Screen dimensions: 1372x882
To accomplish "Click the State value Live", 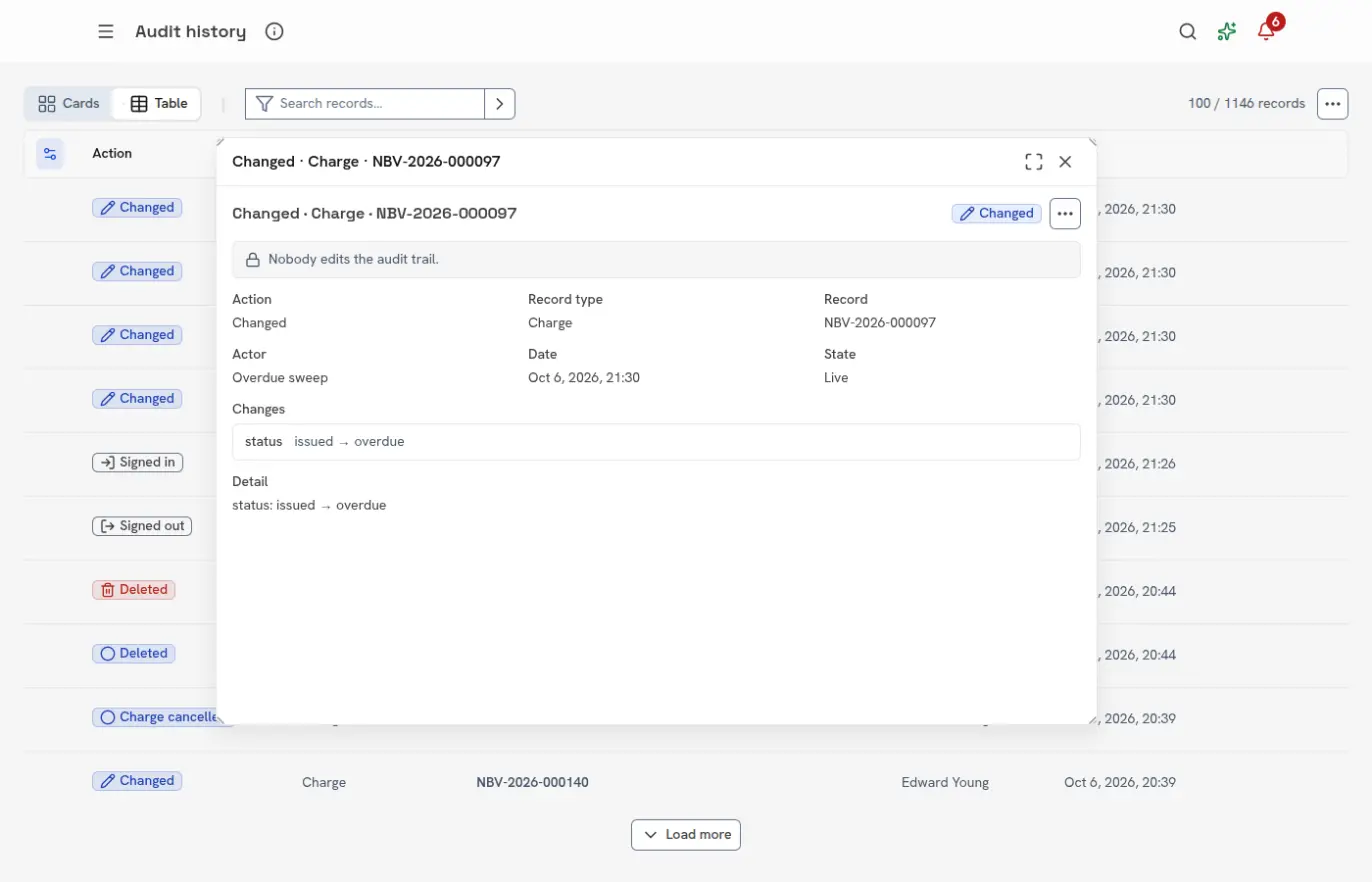I will (836, 378).
